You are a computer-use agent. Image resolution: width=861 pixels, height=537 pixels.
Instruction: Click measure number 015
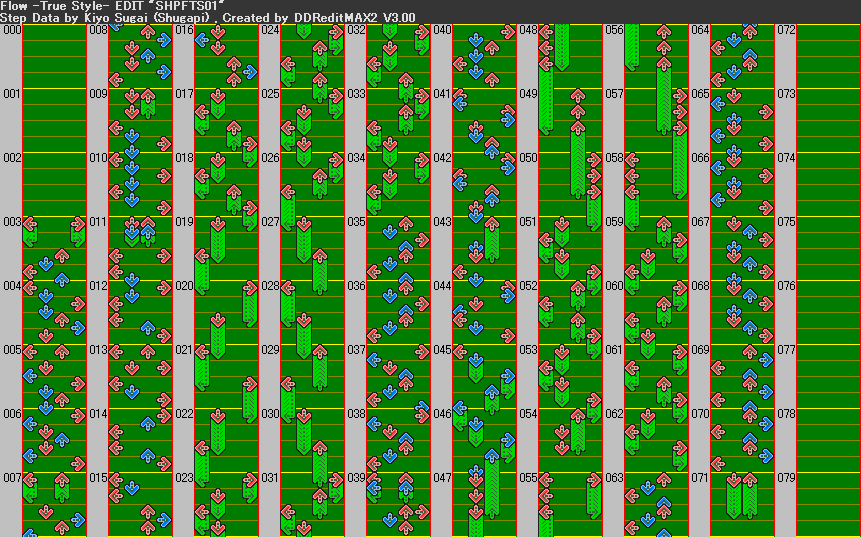[x=98, y=478]
